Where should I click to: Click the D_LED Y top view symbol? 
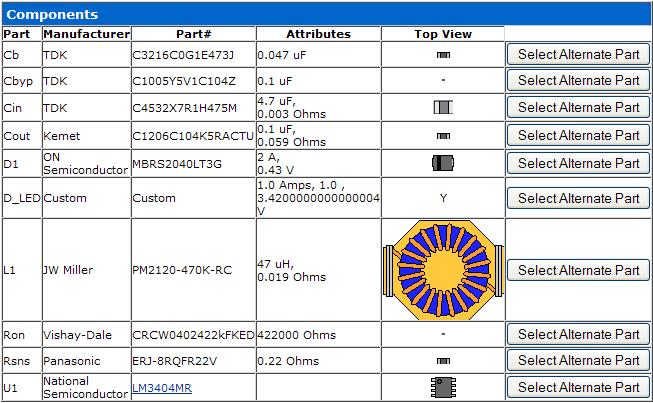[x=443, y=198]
